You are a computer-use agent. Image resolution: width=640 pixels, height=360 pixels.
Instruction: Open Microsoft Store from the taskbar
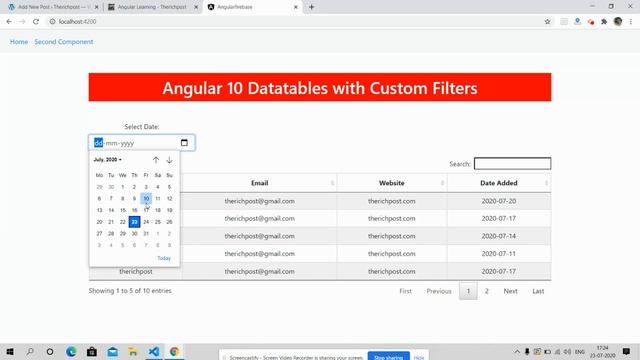pos(92,351)
